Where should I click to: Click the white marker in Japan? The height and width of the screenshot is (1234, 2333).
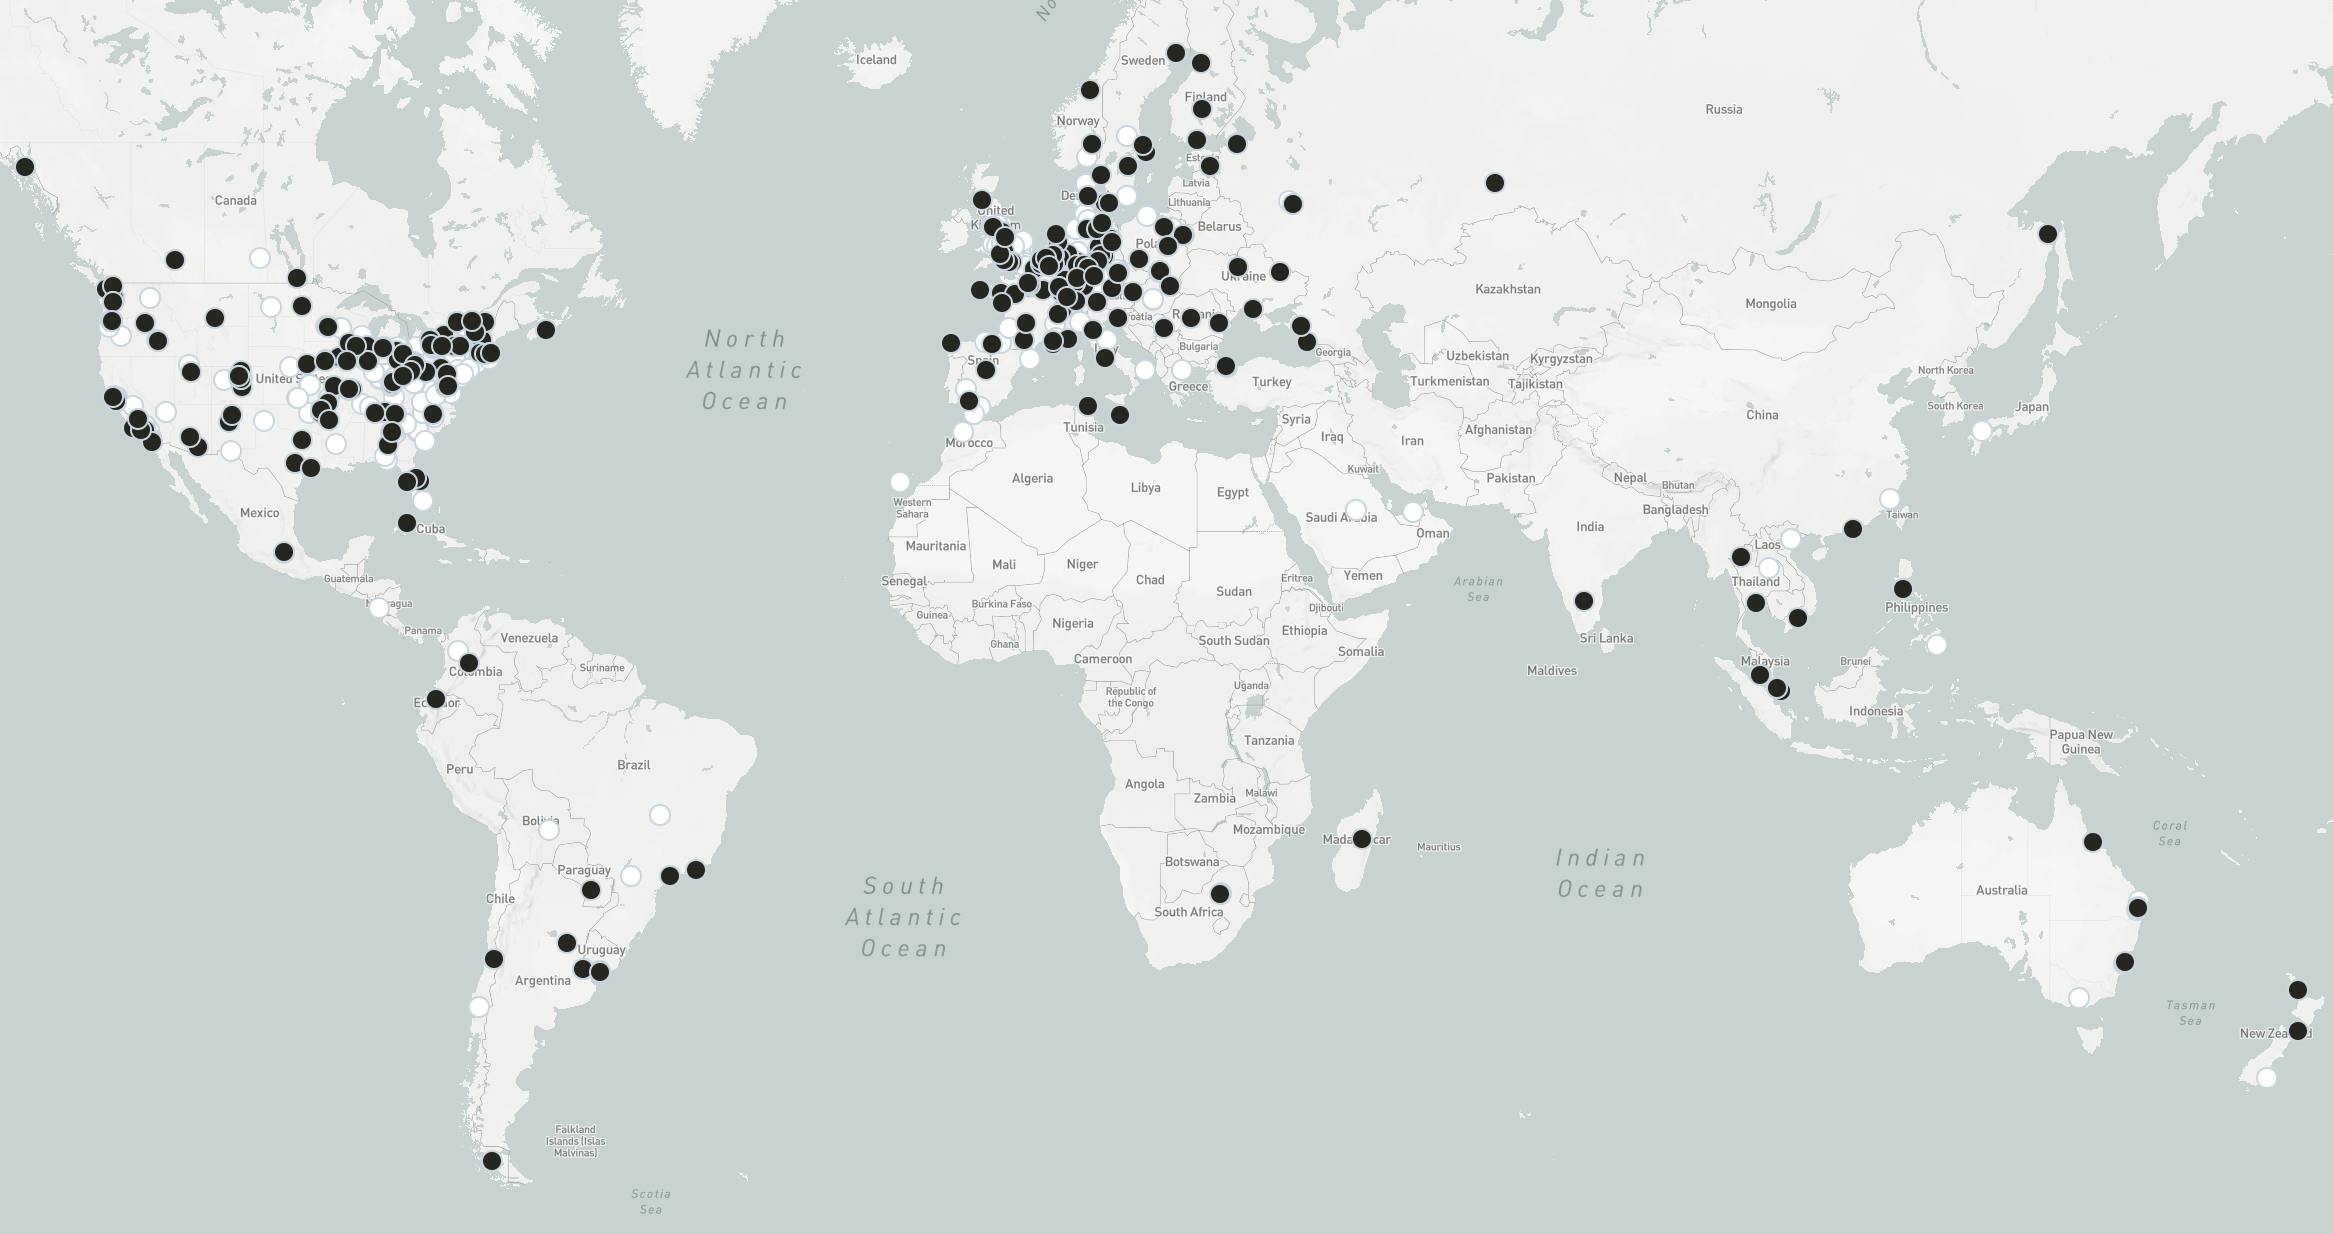pos(1981,431)
